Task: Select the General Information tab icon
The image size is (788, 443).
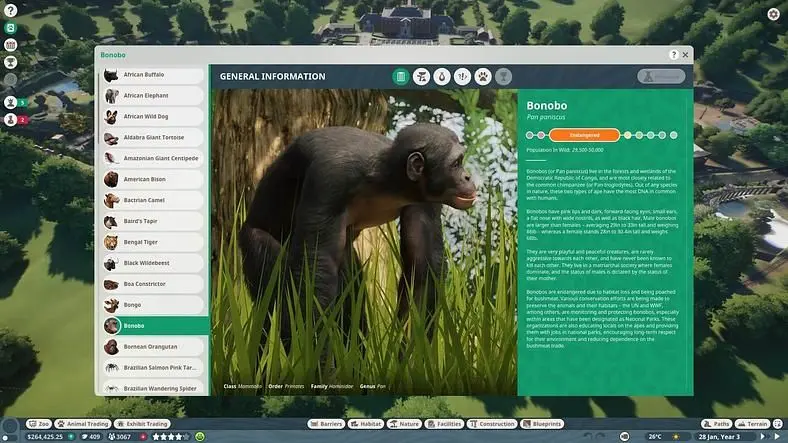Action: 401,76
